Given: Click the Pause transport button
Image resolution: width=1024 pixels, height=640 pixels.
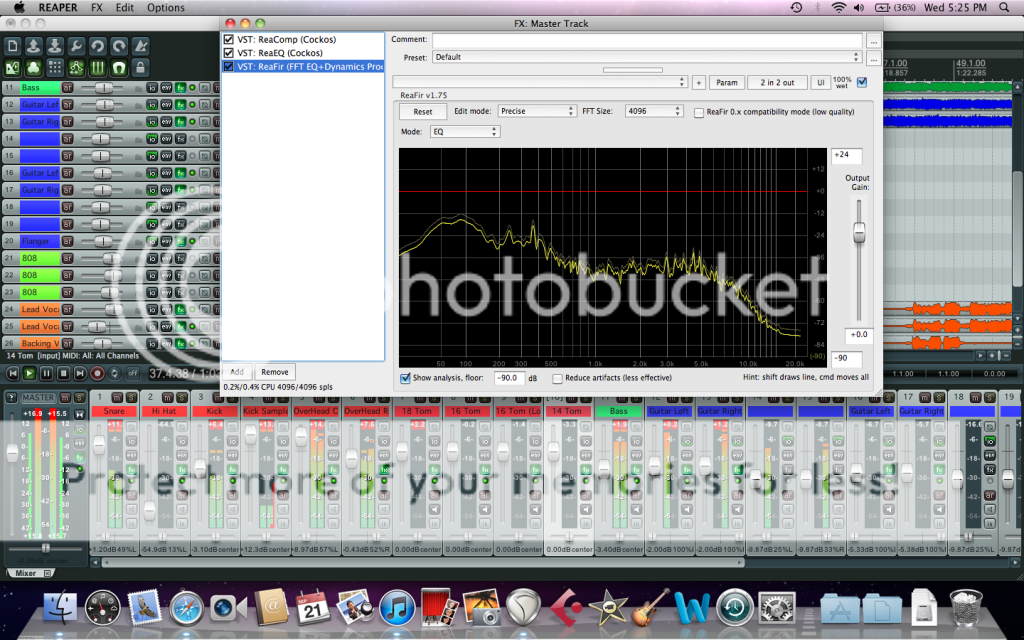Looking at the screenshot, I should click(x=46, y=373).
